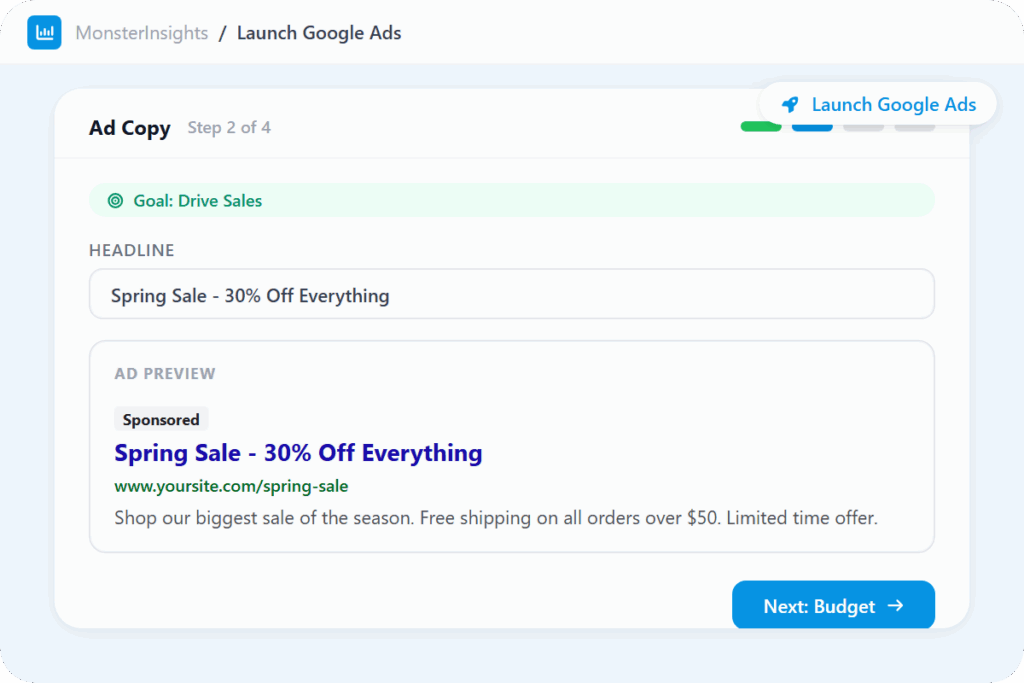Click the Goal: Drive Sales banner text
The width and height of the screenshot is (1024, 683).
click(x=198, y=200)
